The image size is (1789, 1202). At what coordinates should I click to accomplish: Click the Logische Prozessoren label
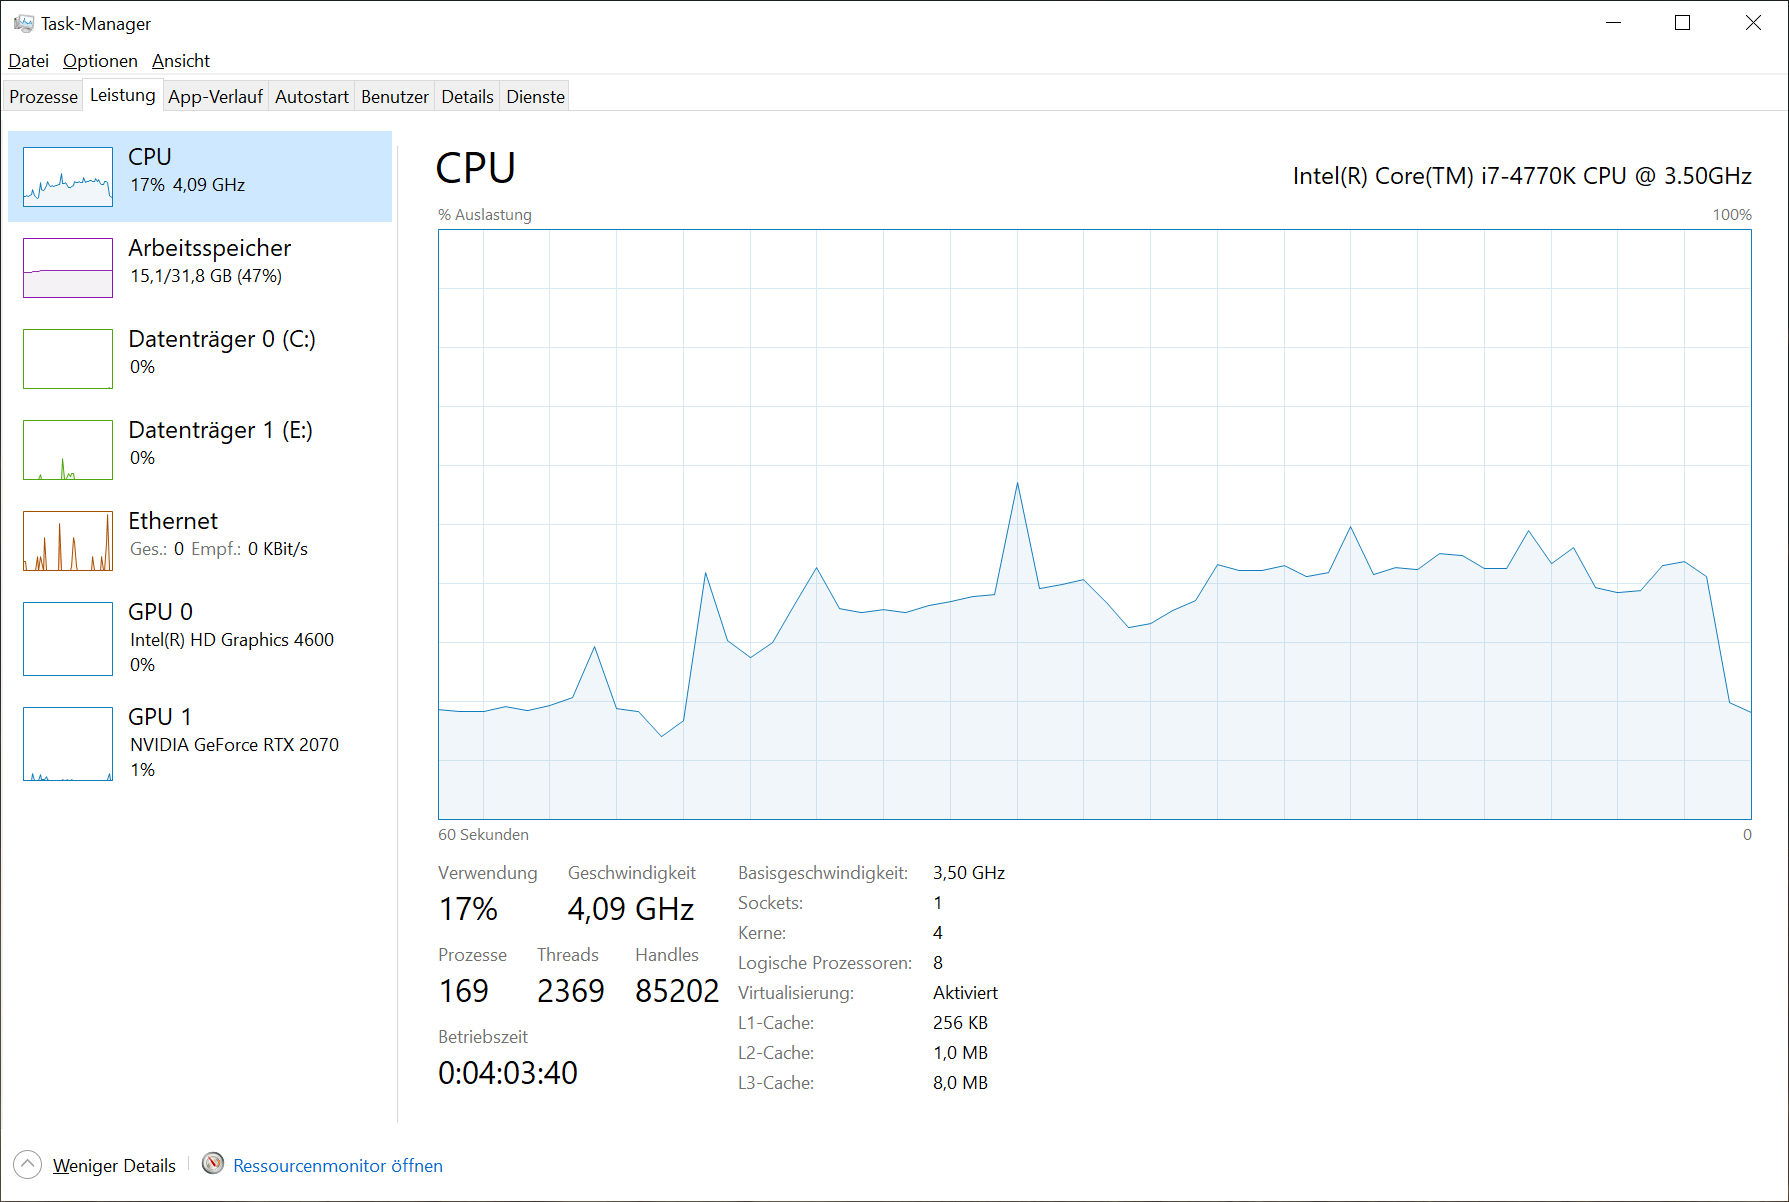pos(825,963)
